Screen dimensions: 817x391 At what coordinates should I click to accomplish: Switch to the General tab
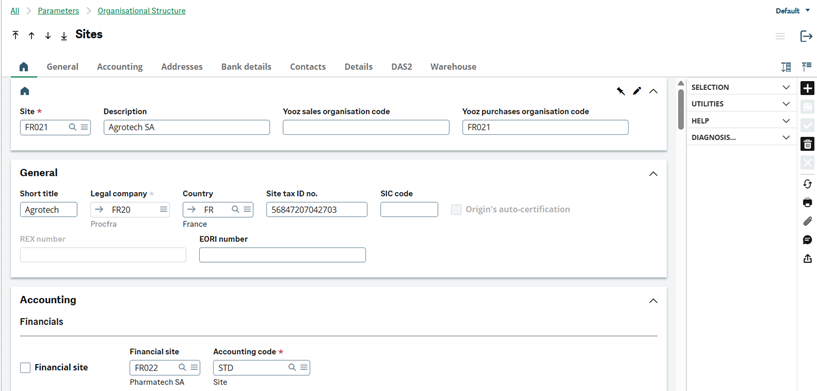tap(63, 67)
